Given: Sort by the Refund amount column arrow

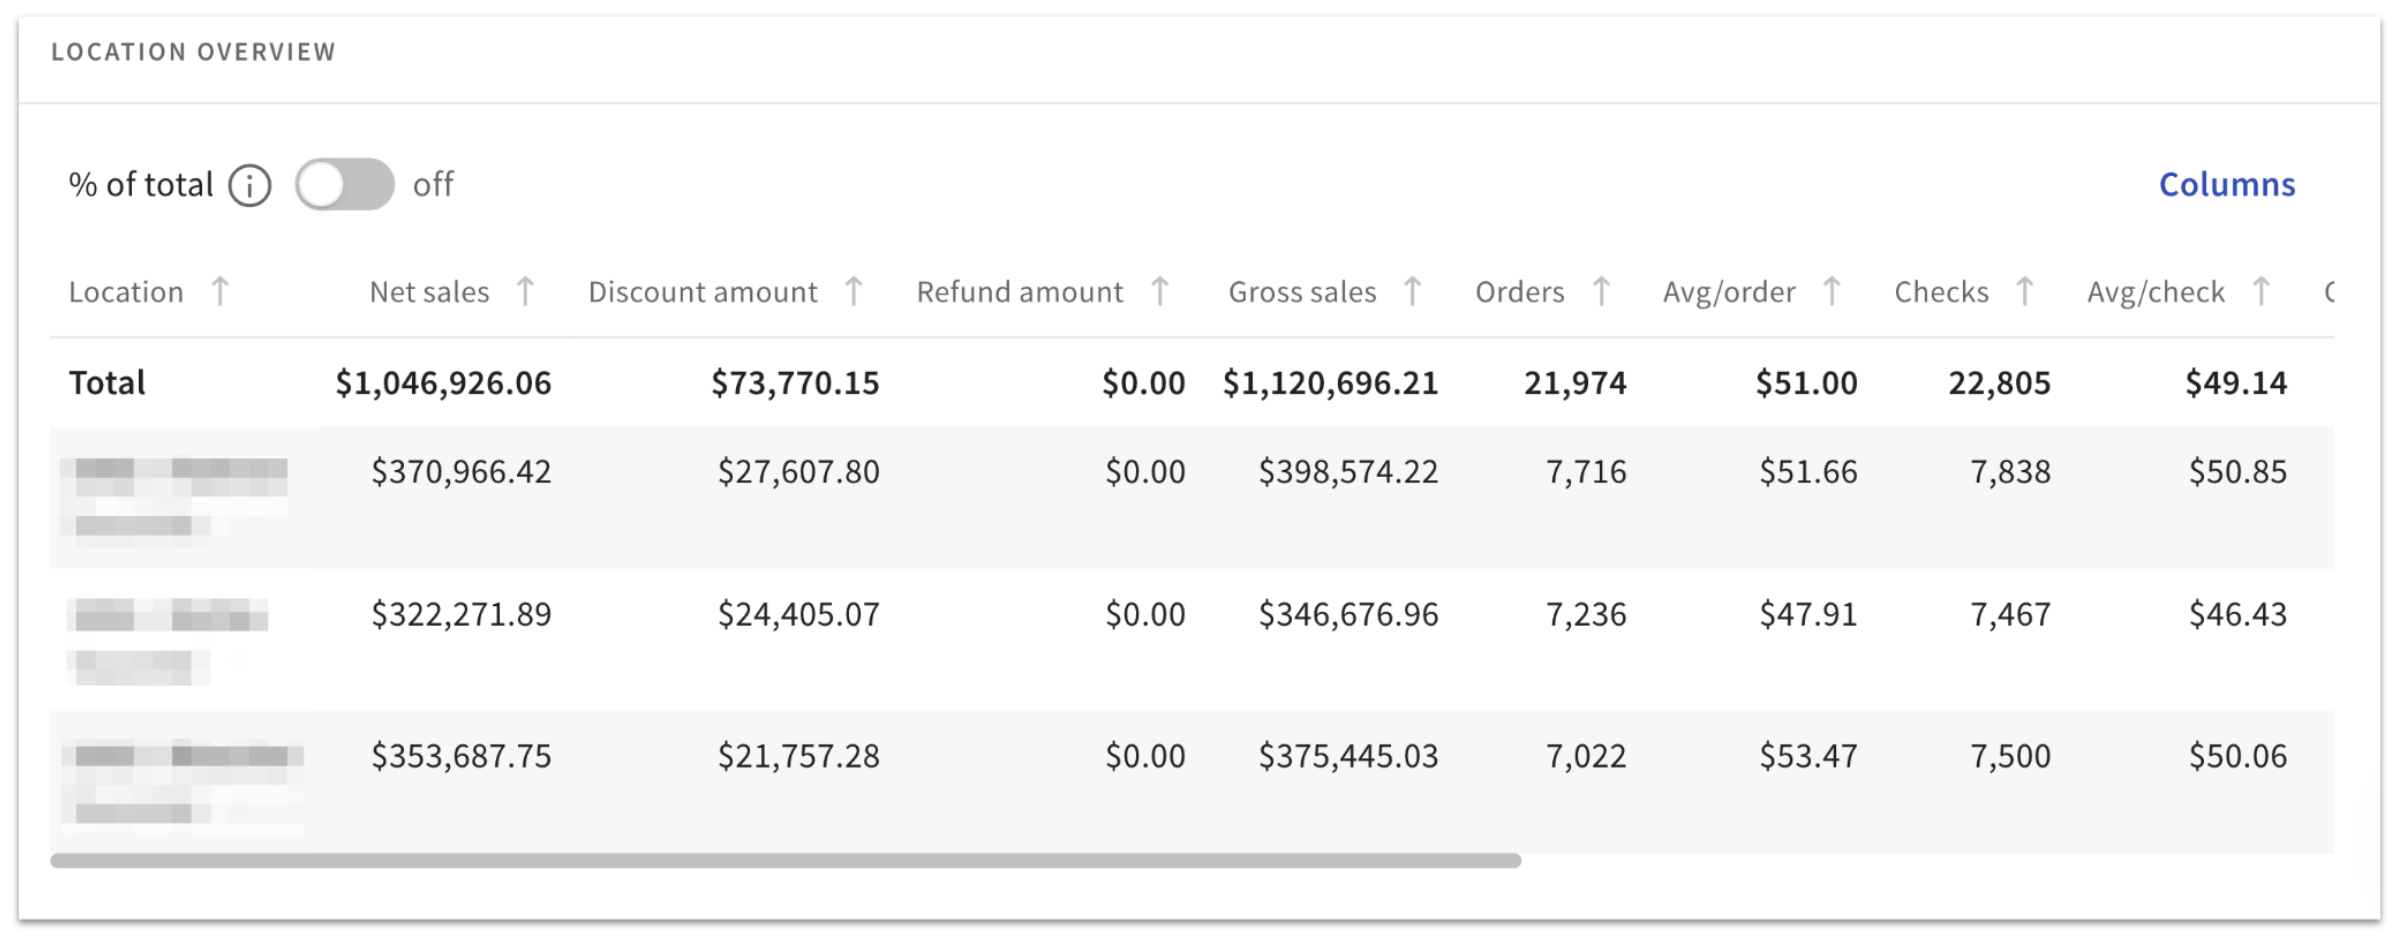Looking at the screenshot, I should pyautogui.click(x=1161, y=291).
